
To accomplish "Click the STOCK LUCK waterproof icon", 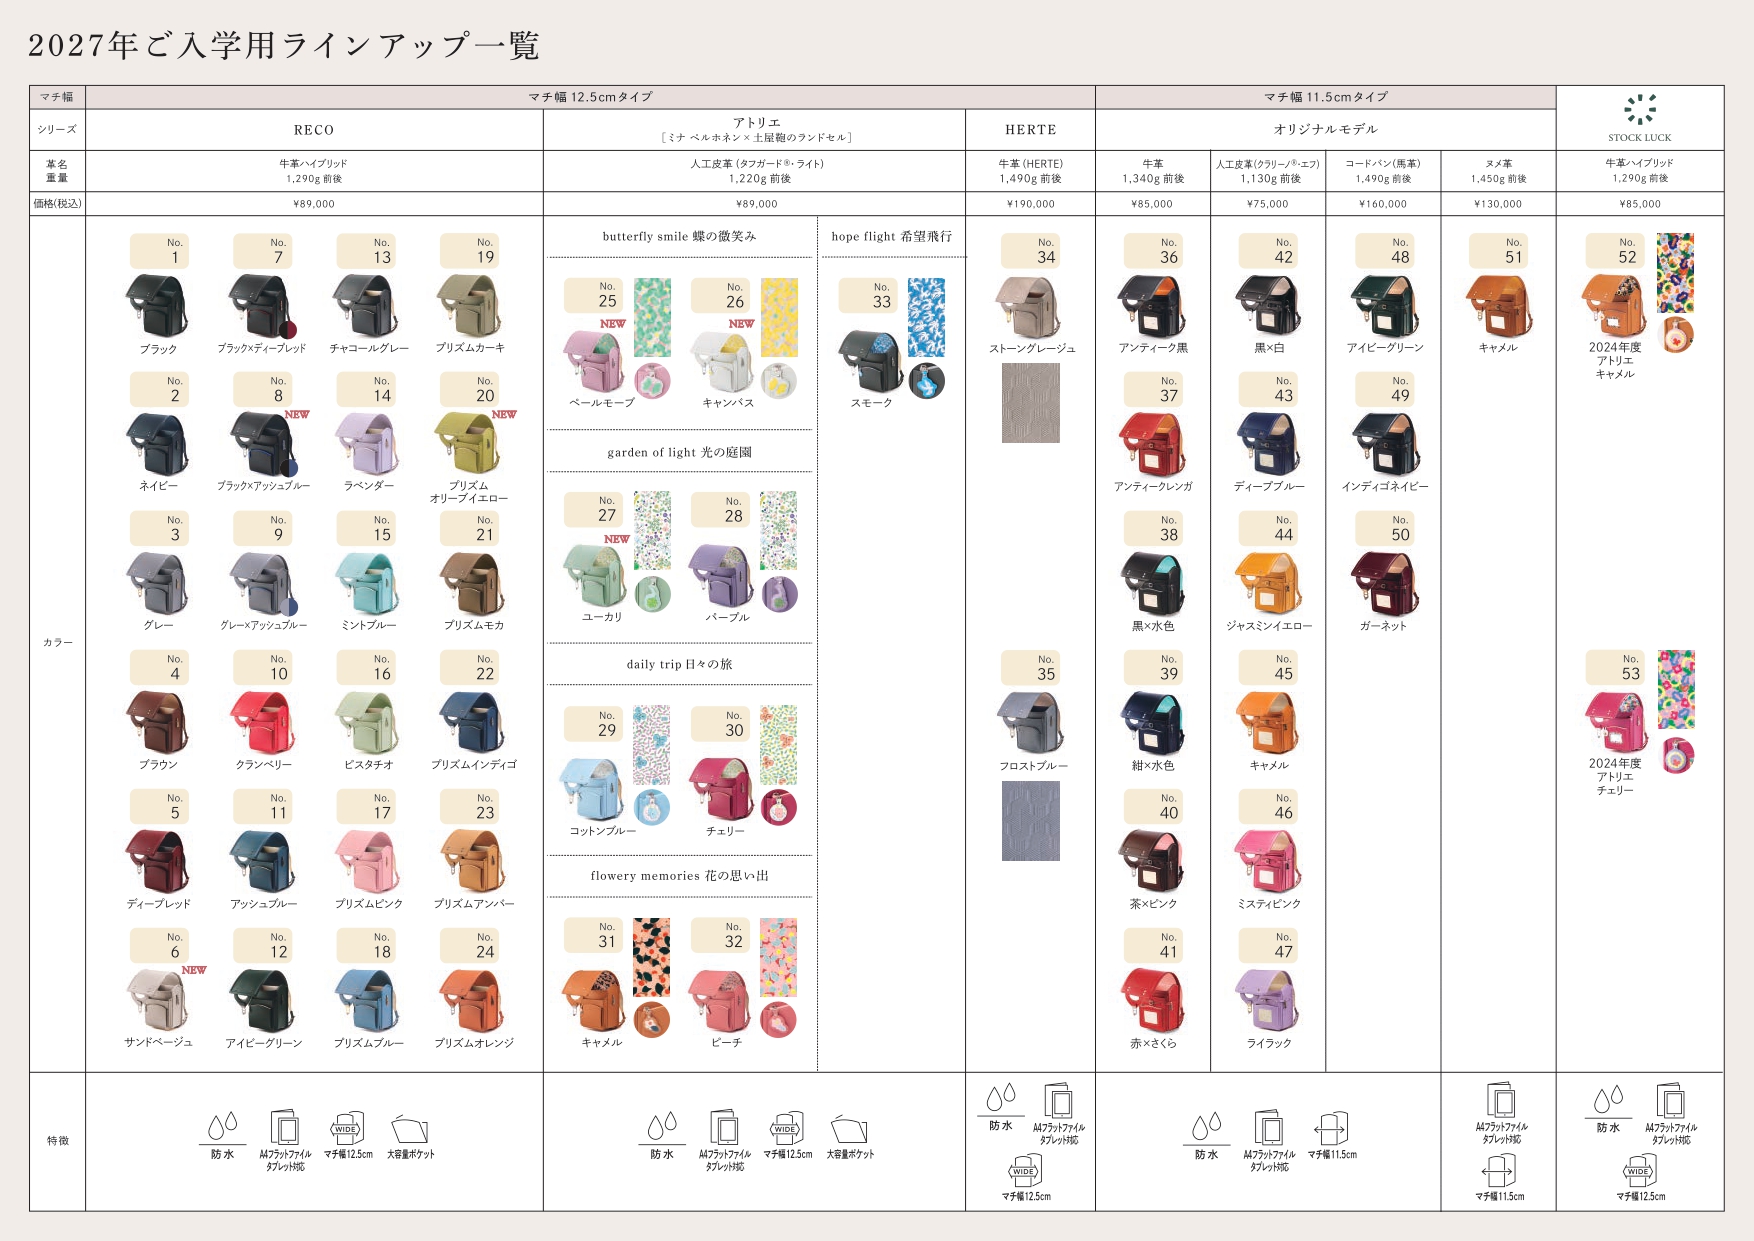I will 1608,1101.
